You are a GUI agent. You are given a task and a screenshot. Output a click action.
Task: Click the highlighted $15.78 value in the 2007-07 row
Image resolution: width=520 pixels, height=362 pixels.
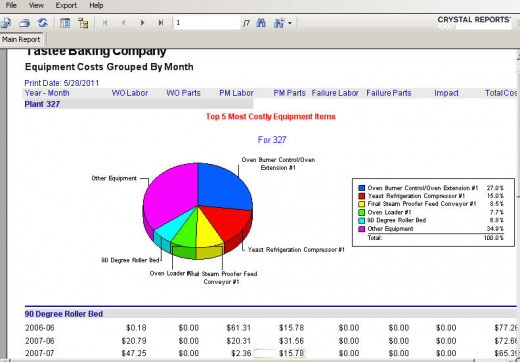click(x=292, y=353)
